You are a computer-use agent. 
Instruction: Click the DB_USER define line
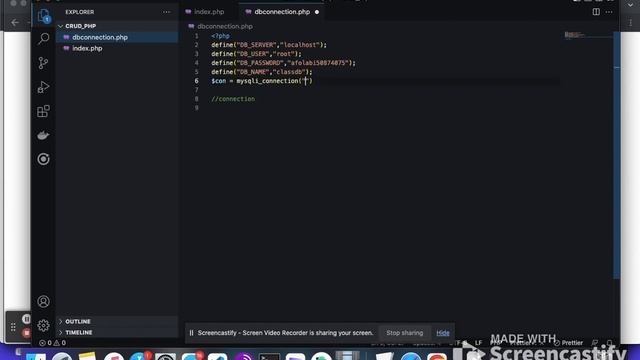pos(256,54)
